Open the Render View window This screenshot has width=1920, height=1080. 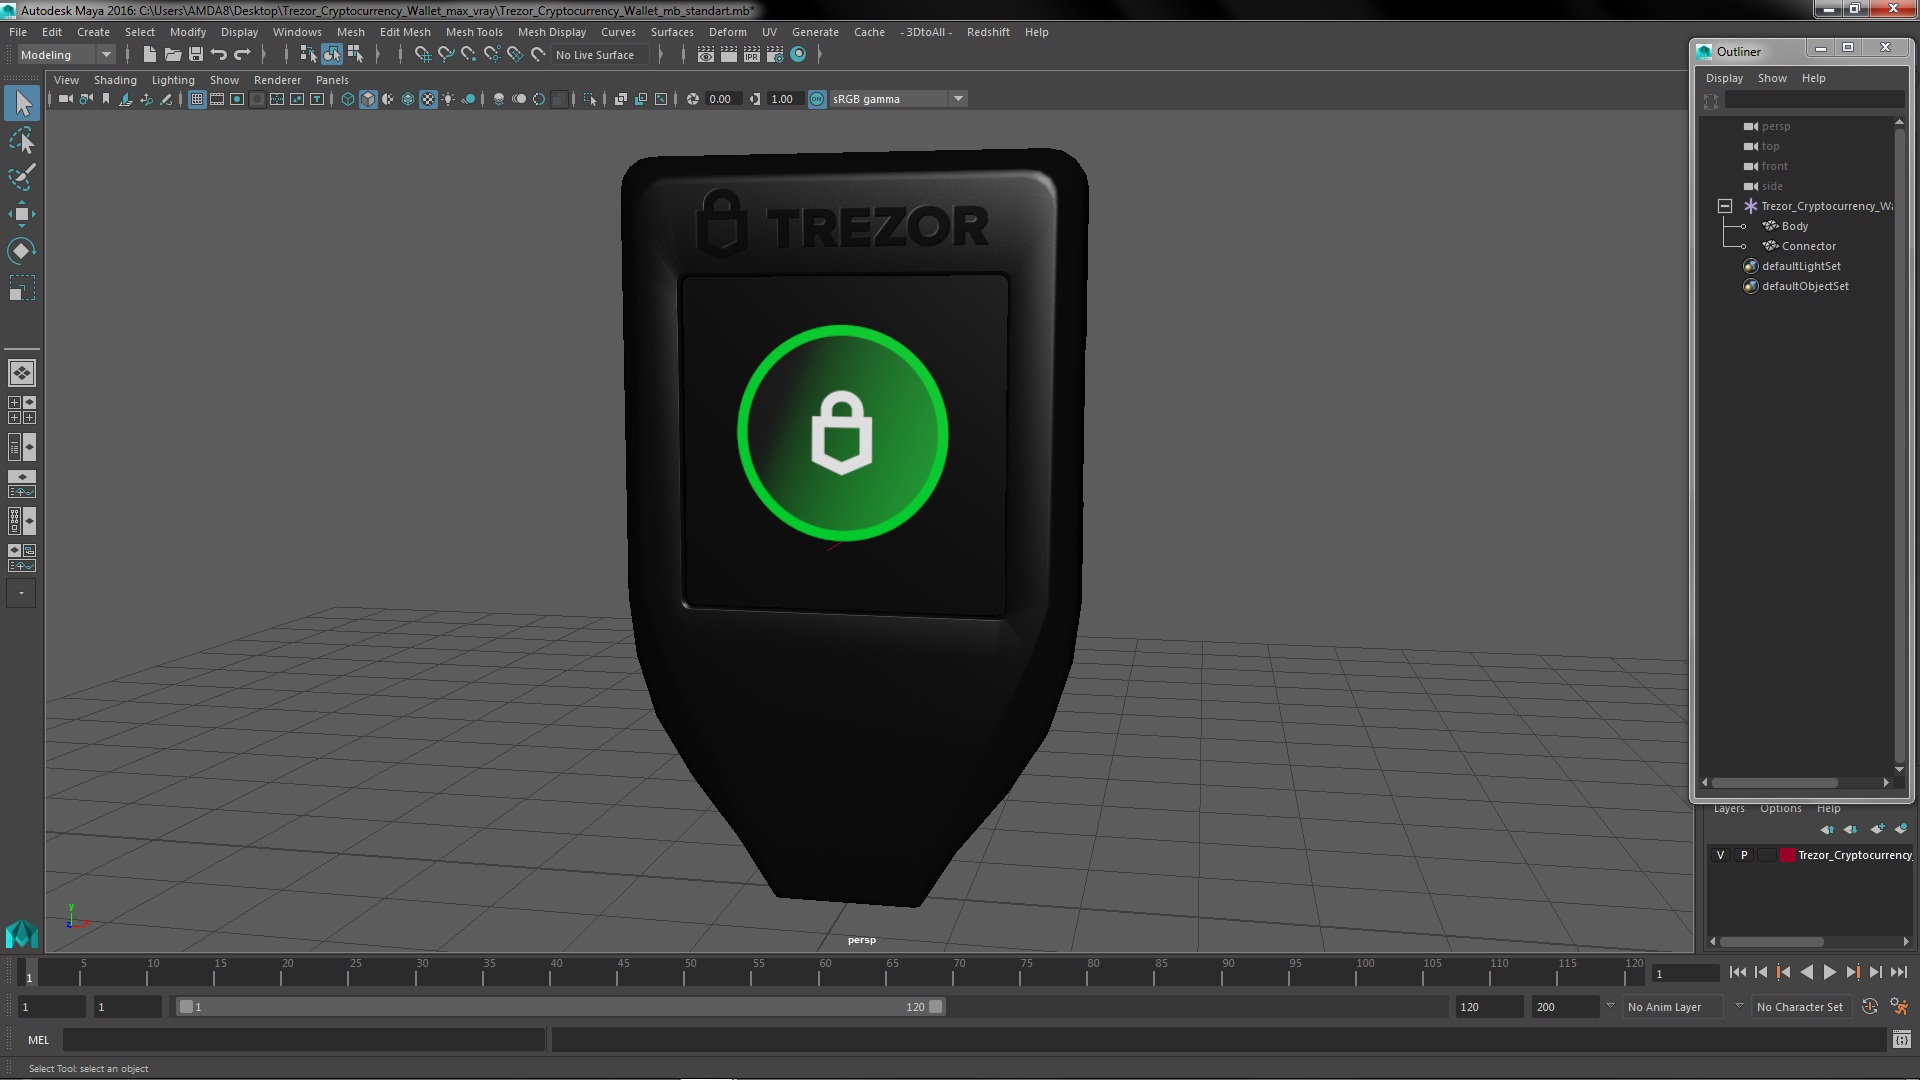point(706,55)
